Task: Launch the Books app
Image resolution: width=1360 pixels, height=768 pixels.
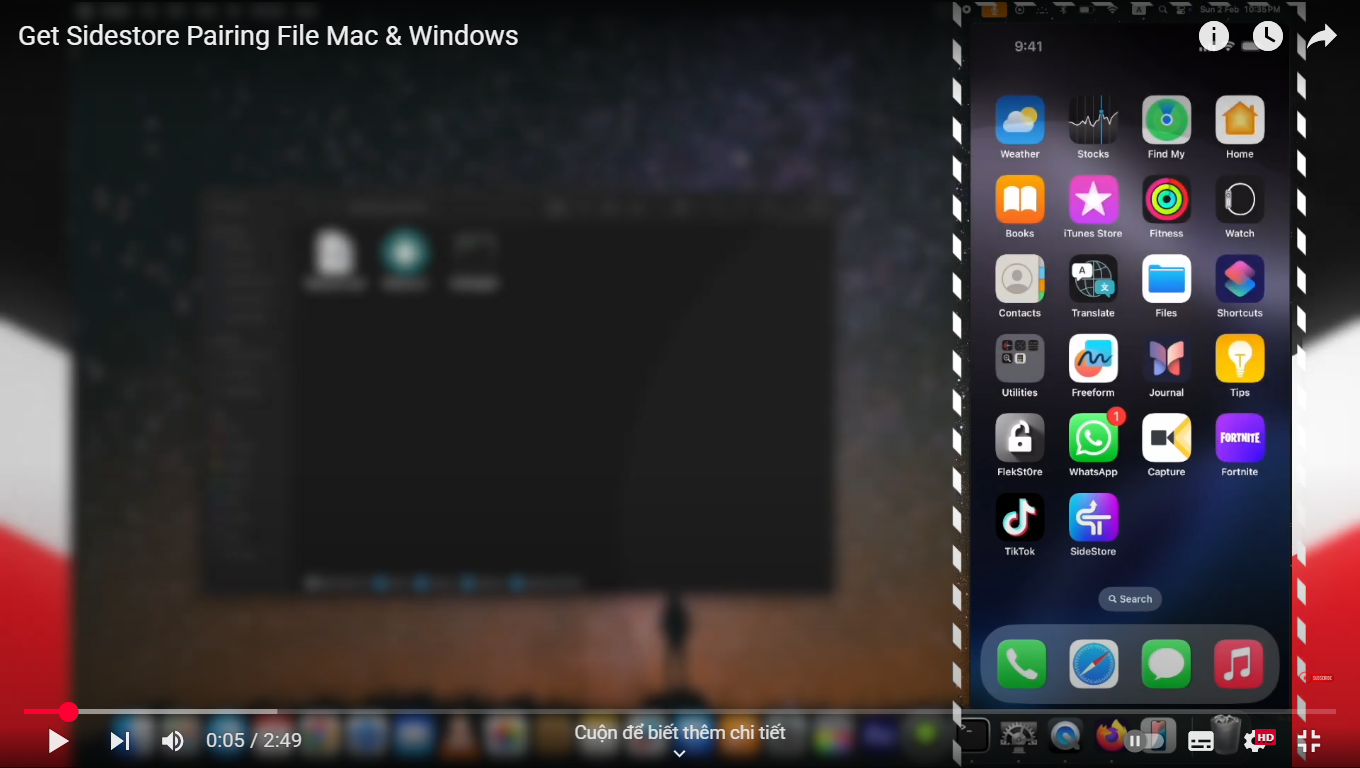Action: tap(1020, 199)
